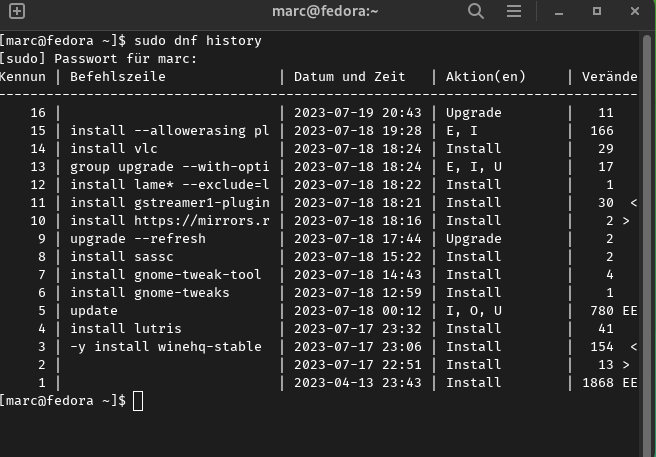656x457 pixels.
Task: Click the cursor at the shell prompt
Action: 138,401
